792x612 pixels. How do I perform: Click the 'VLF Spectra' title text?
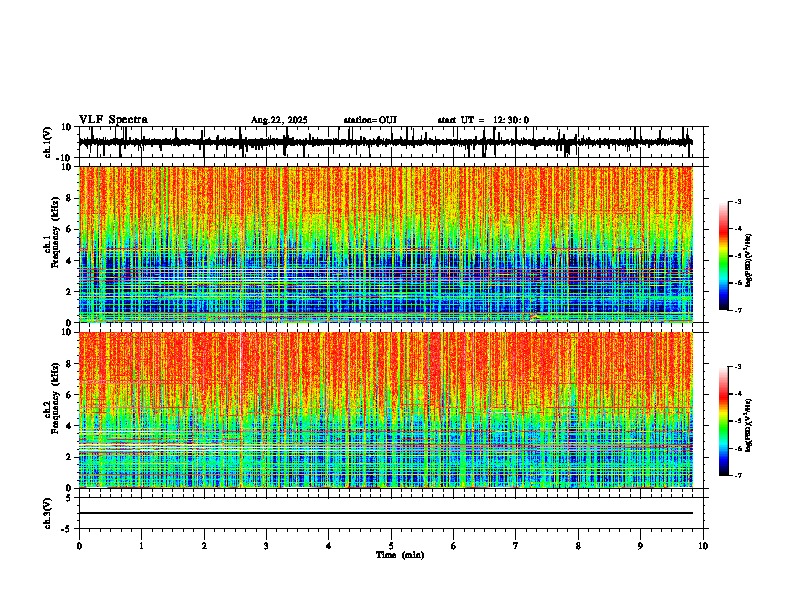[x=113, y=120]
